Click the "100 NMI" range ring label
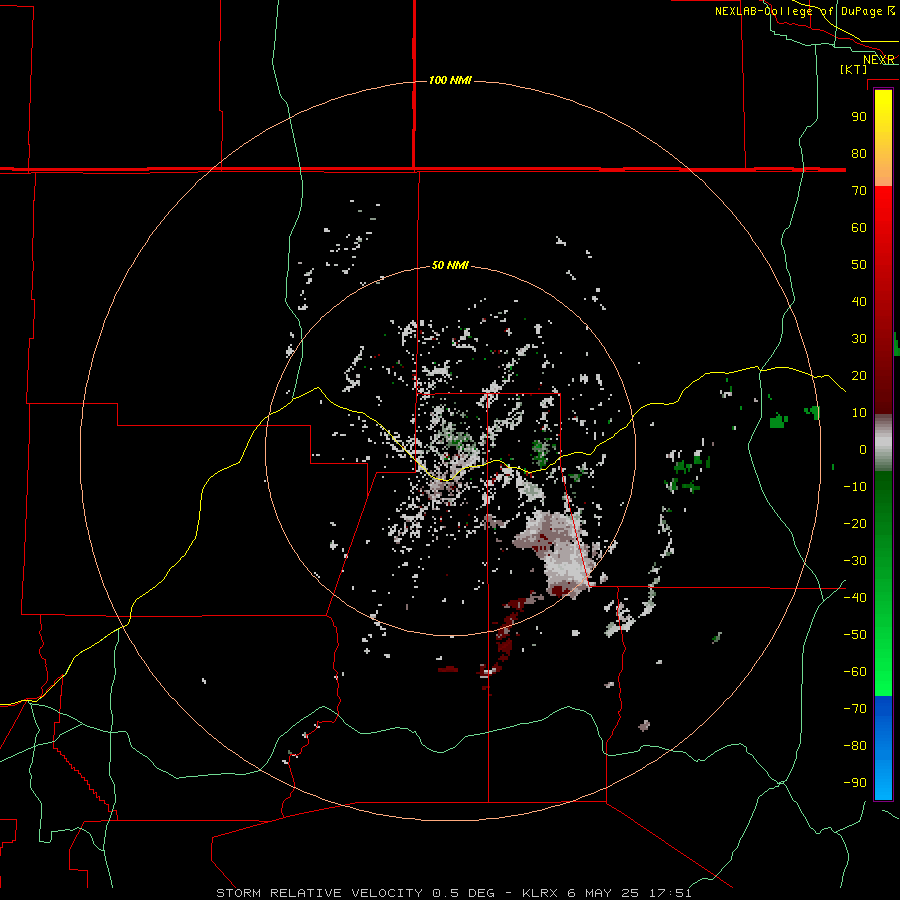 click(450, 80)
